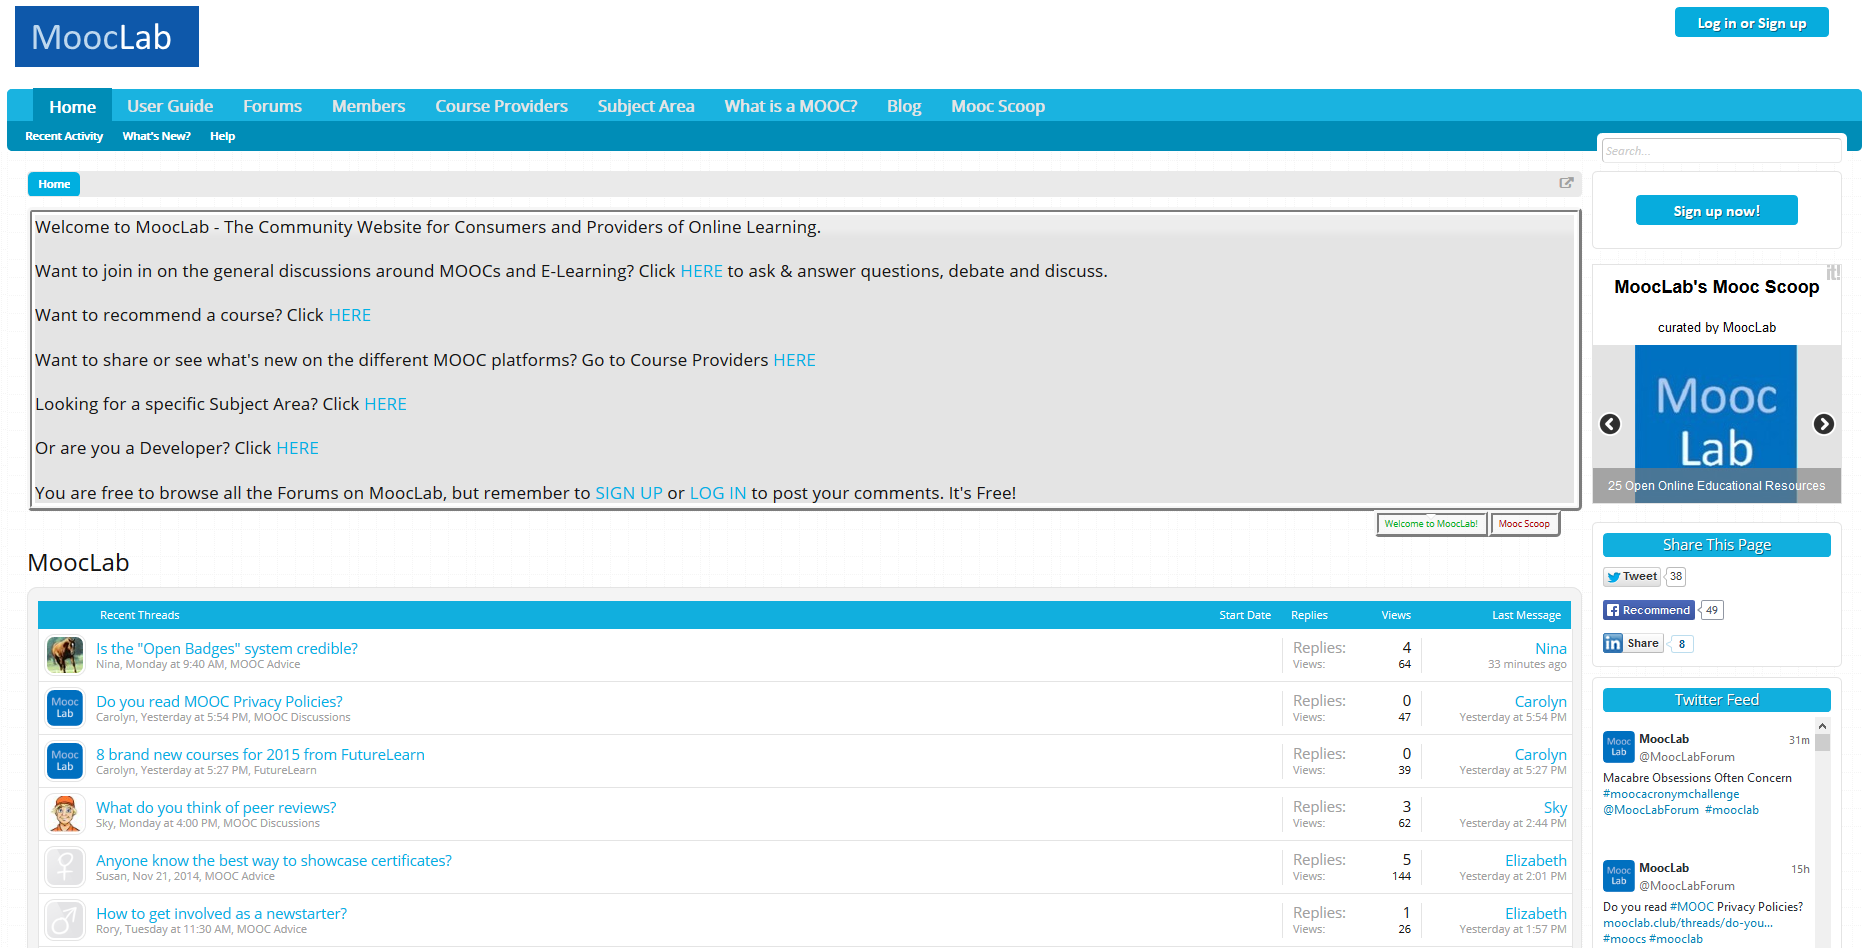Sort threads by Replies column header

1309,615
